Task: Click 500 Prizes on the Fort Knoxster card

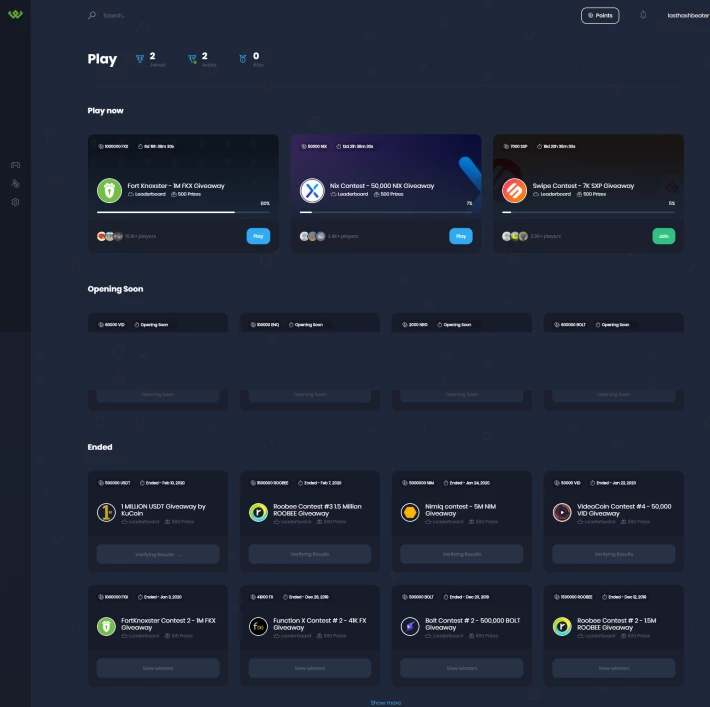Action: 186,194
